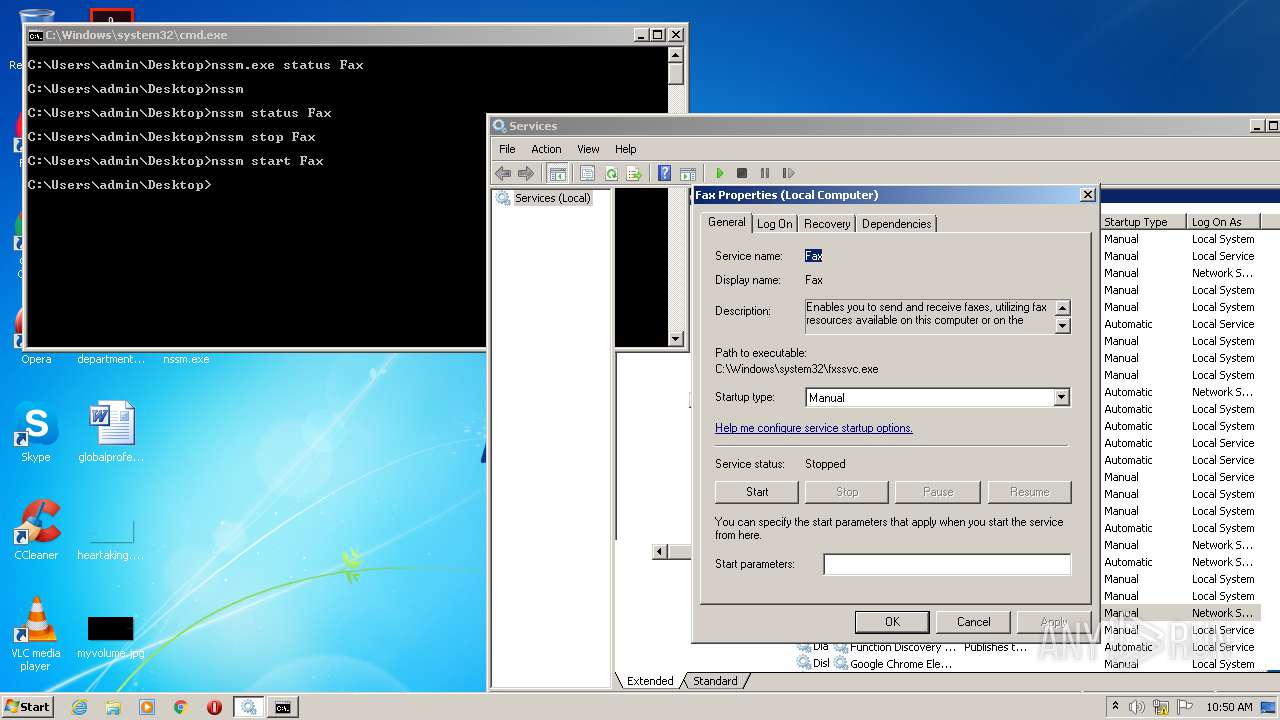Open Internet Explorer from taskbar
This screenshot has width=1280, height=720.
pos(80,707)
